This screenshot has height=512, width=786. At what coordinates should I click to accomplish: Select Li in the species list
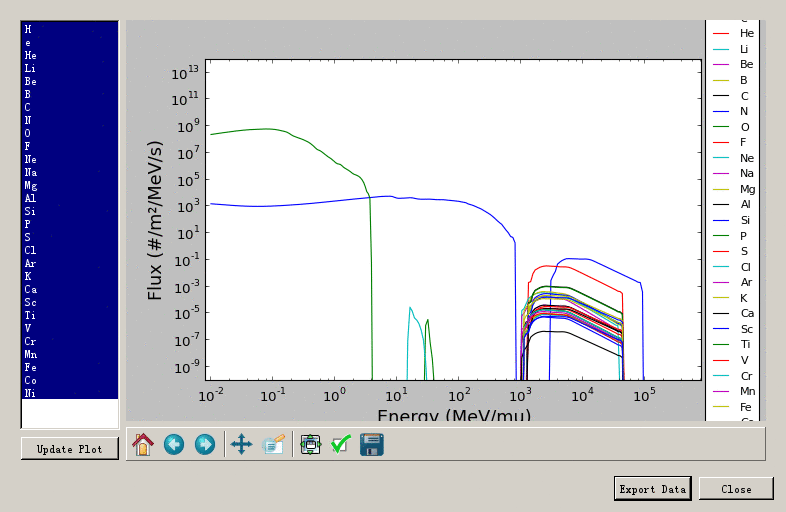click(70, 68)
